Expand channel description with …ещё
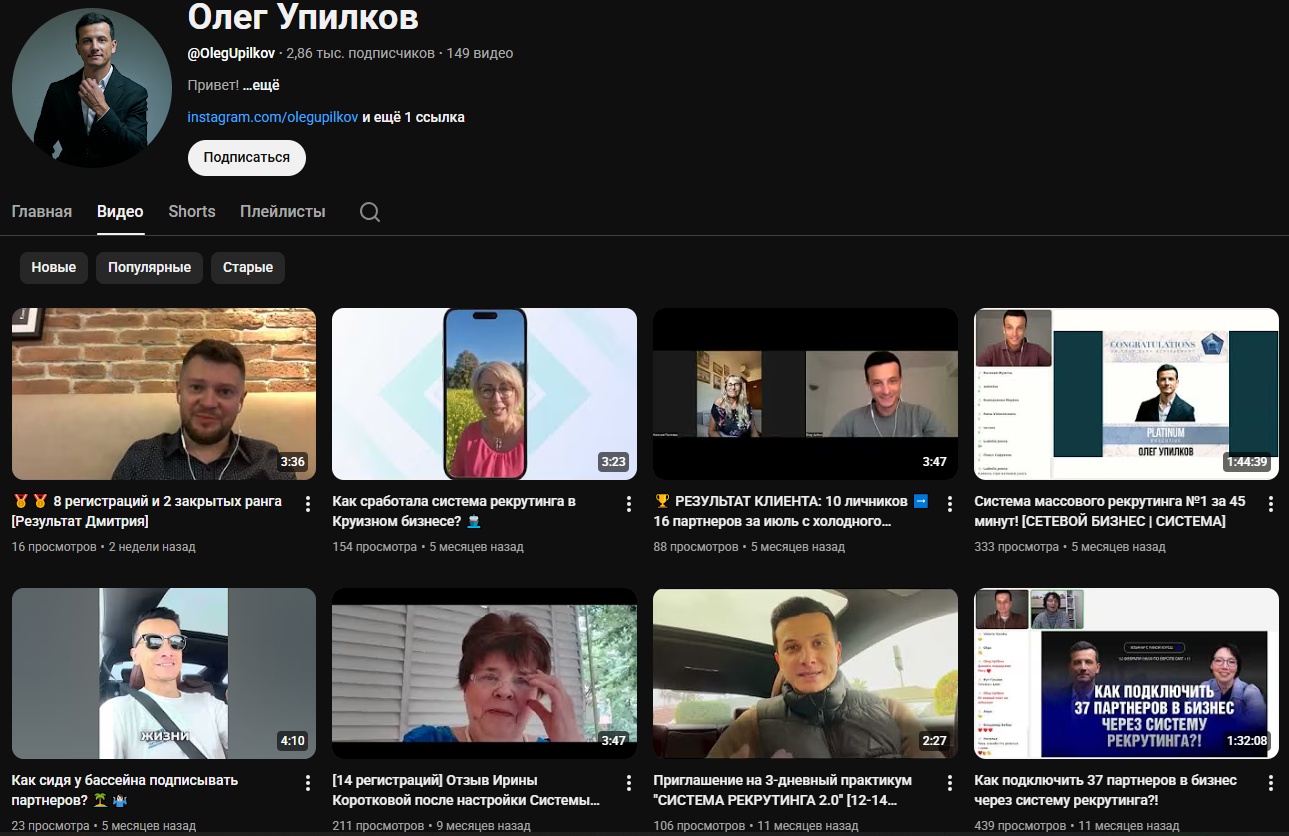The height and width of the screenshot is (836, 1289). point(261,86)
